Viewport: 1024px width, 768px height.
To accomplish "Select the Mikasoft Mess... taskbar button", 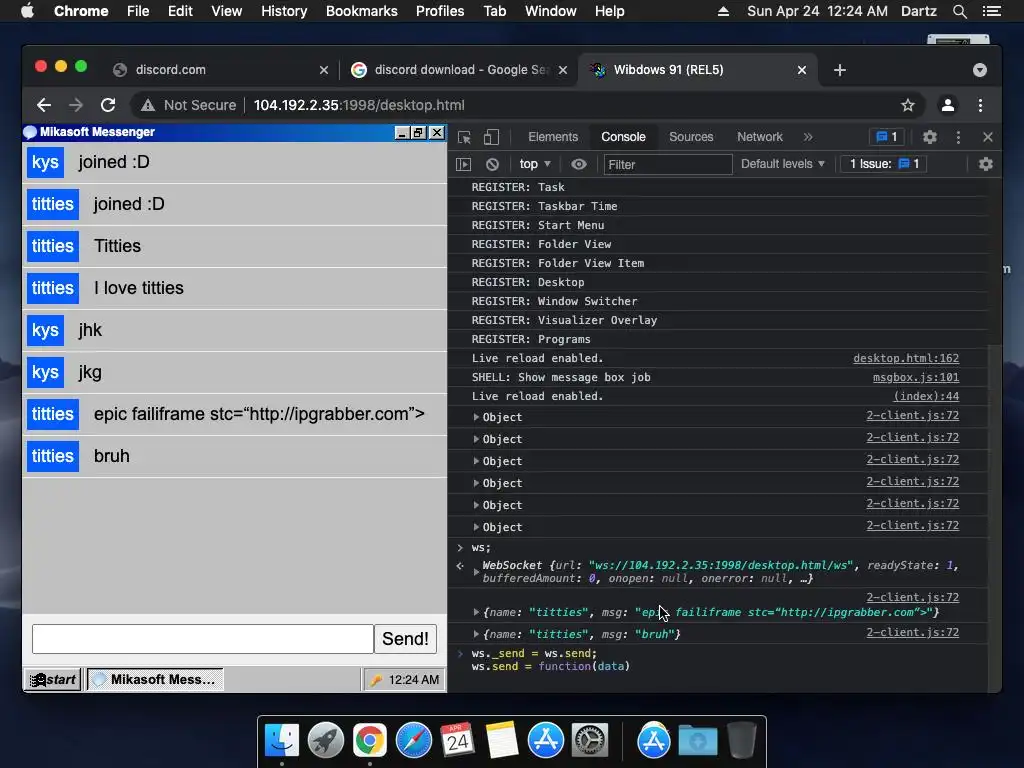I will (155, 680).
